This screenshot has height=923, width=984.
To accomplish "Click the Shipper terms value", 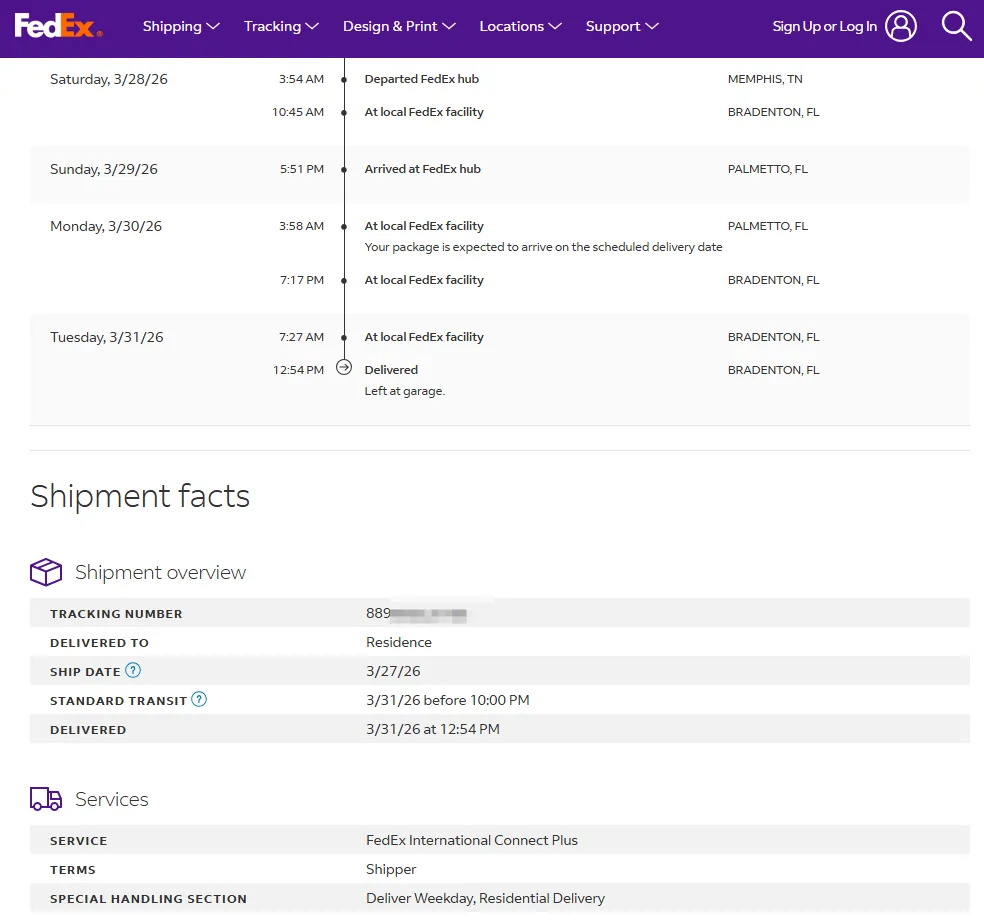I will tap(391, 870).
